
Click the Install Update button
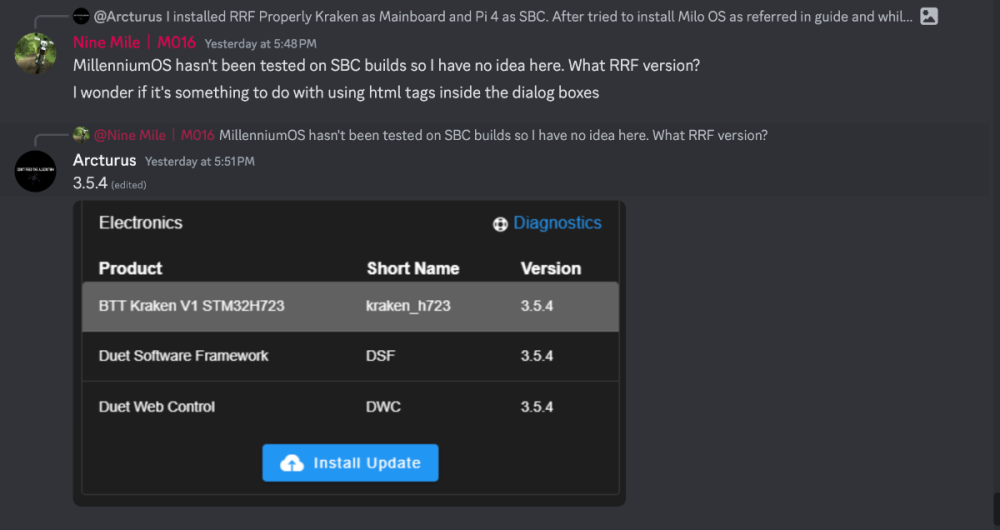[350, 463]
